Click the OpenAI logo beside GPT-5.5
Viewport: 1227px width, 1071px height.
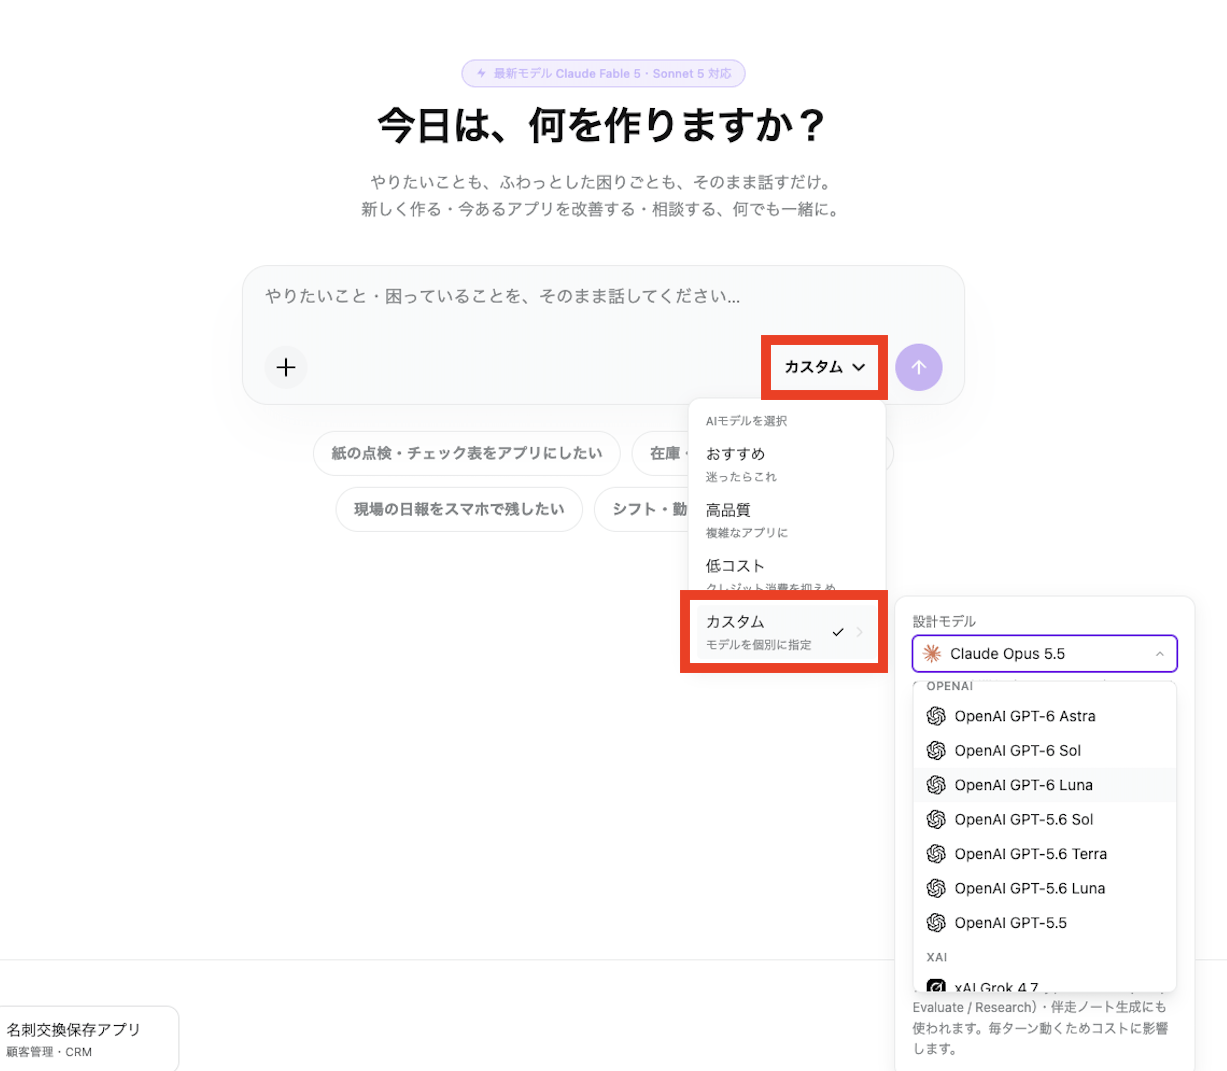point(936,923)
